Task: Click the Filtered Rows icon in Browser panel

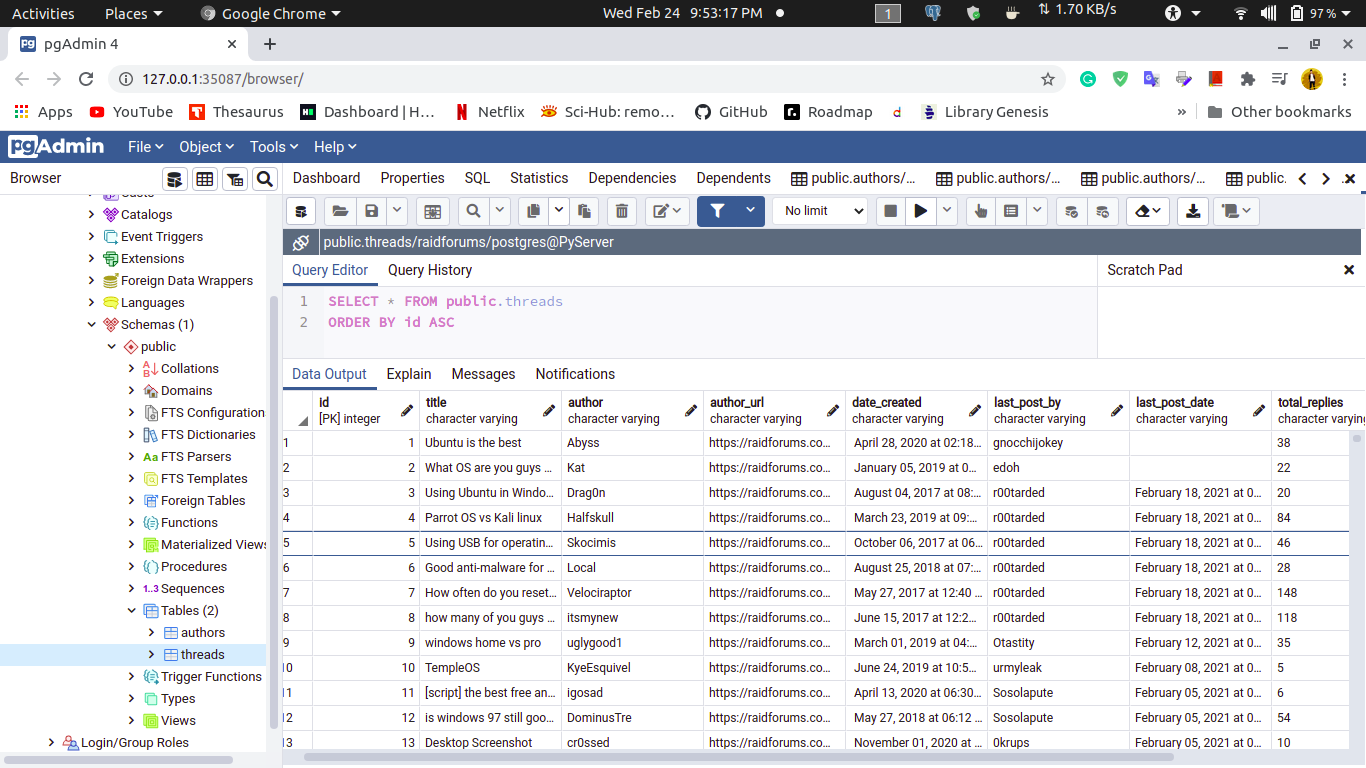Action: [235, 179]
